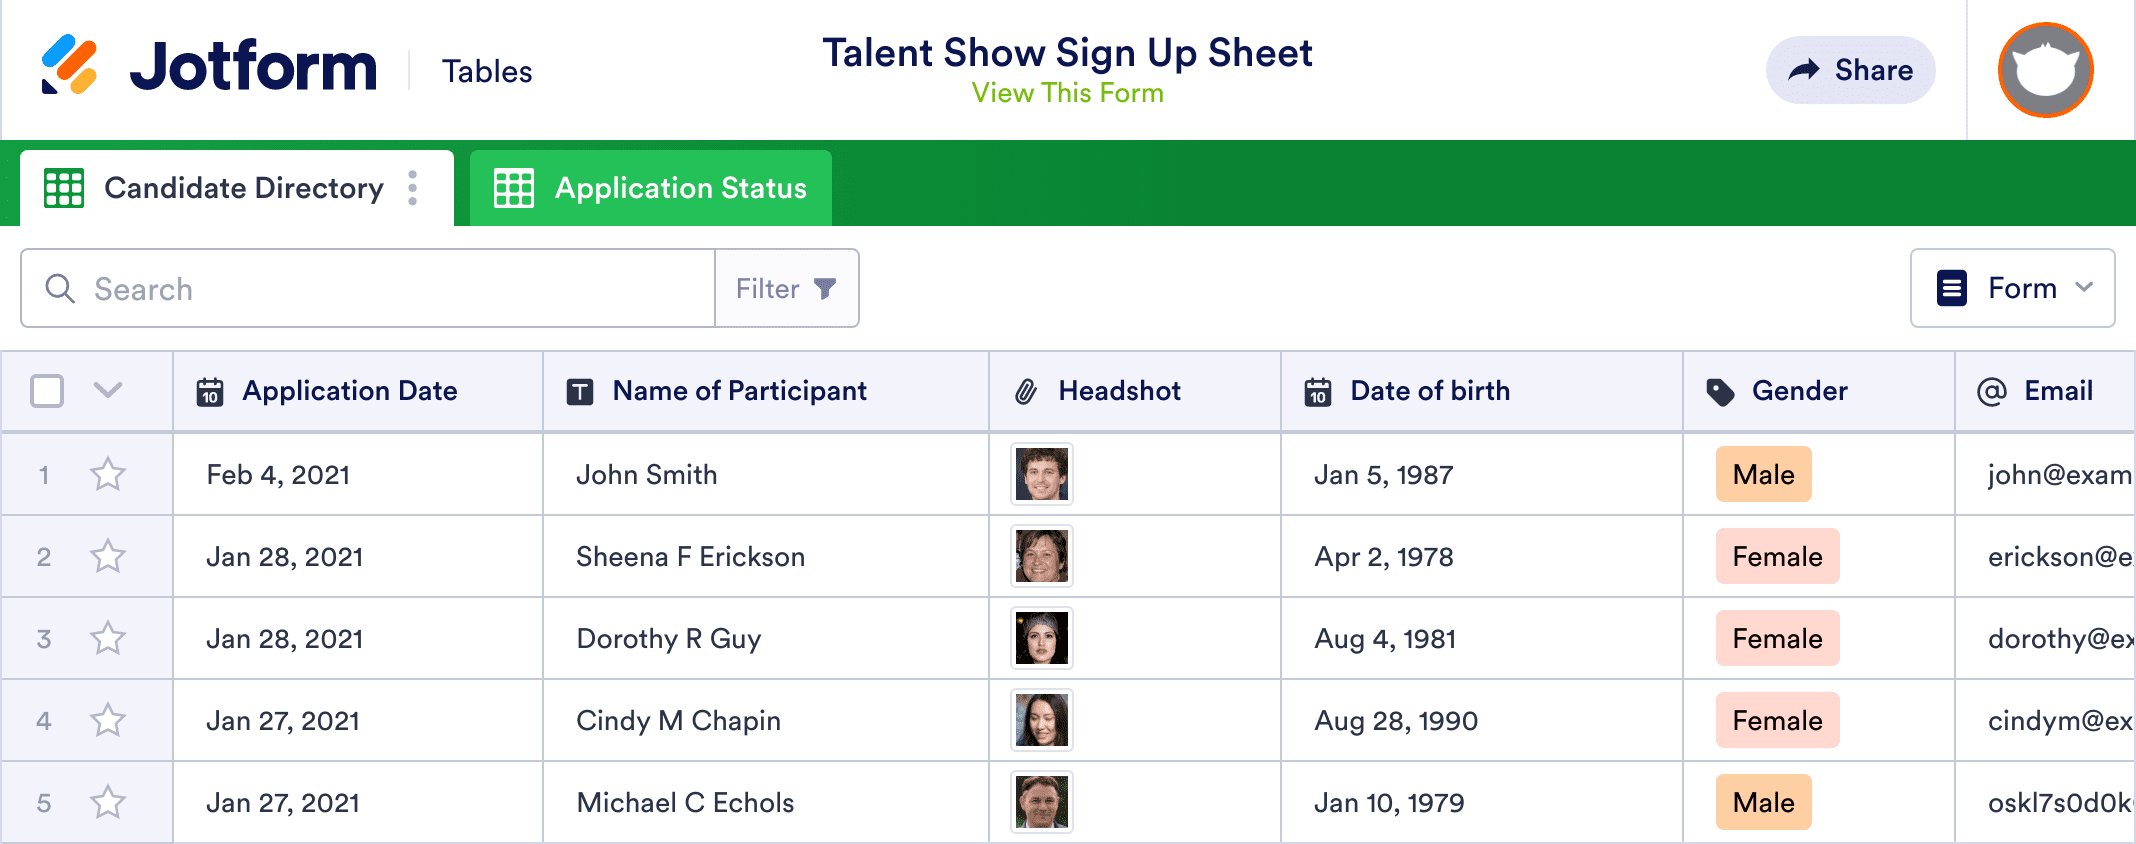The image size is (2136, 844).
Task: Click the Headshot column attachment icon
Action: pos(1026,392)
